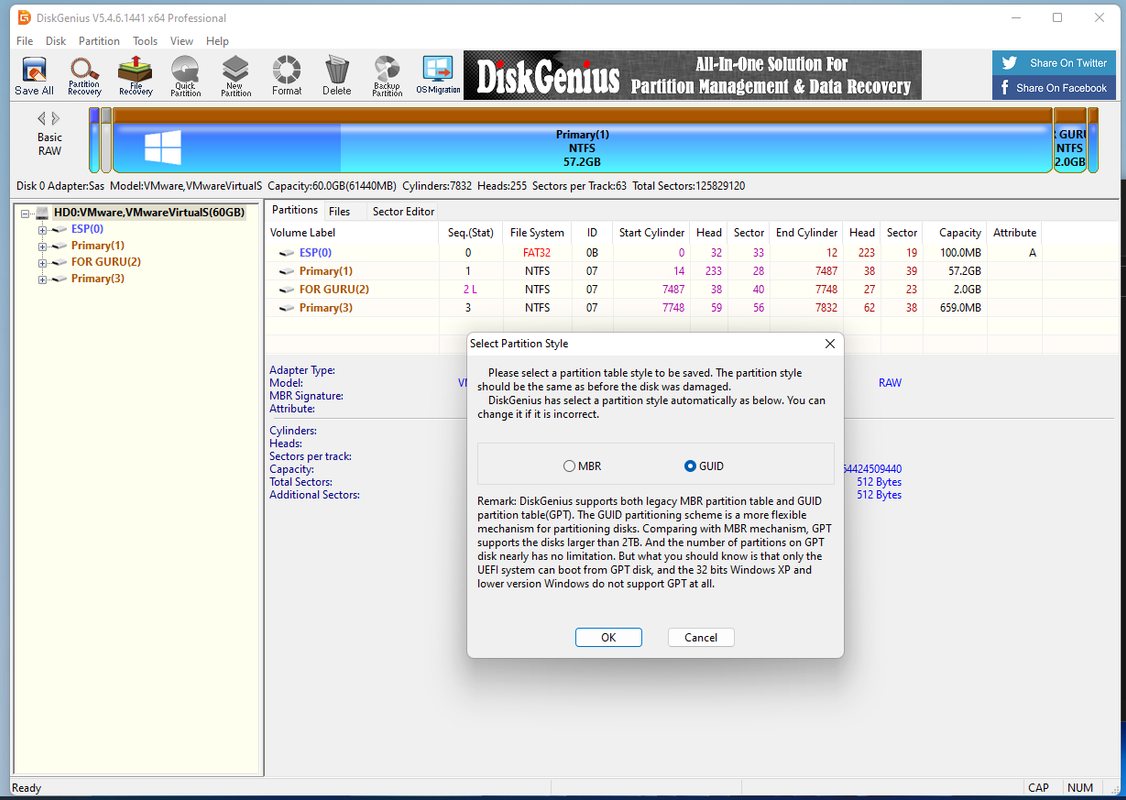Expand the ESP(0) tree node
1126x800 pixels.
tap(42, 230)
